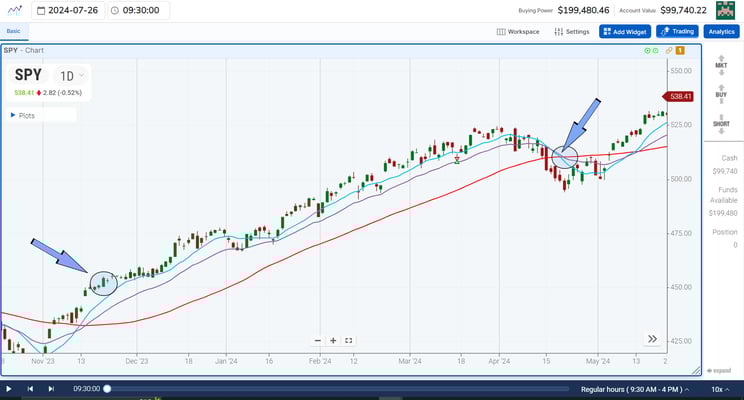Image resolution: width=744 pixels, height=400 pixels.
Task: Click the Add Widget button
Action: (x=625, y=31)
